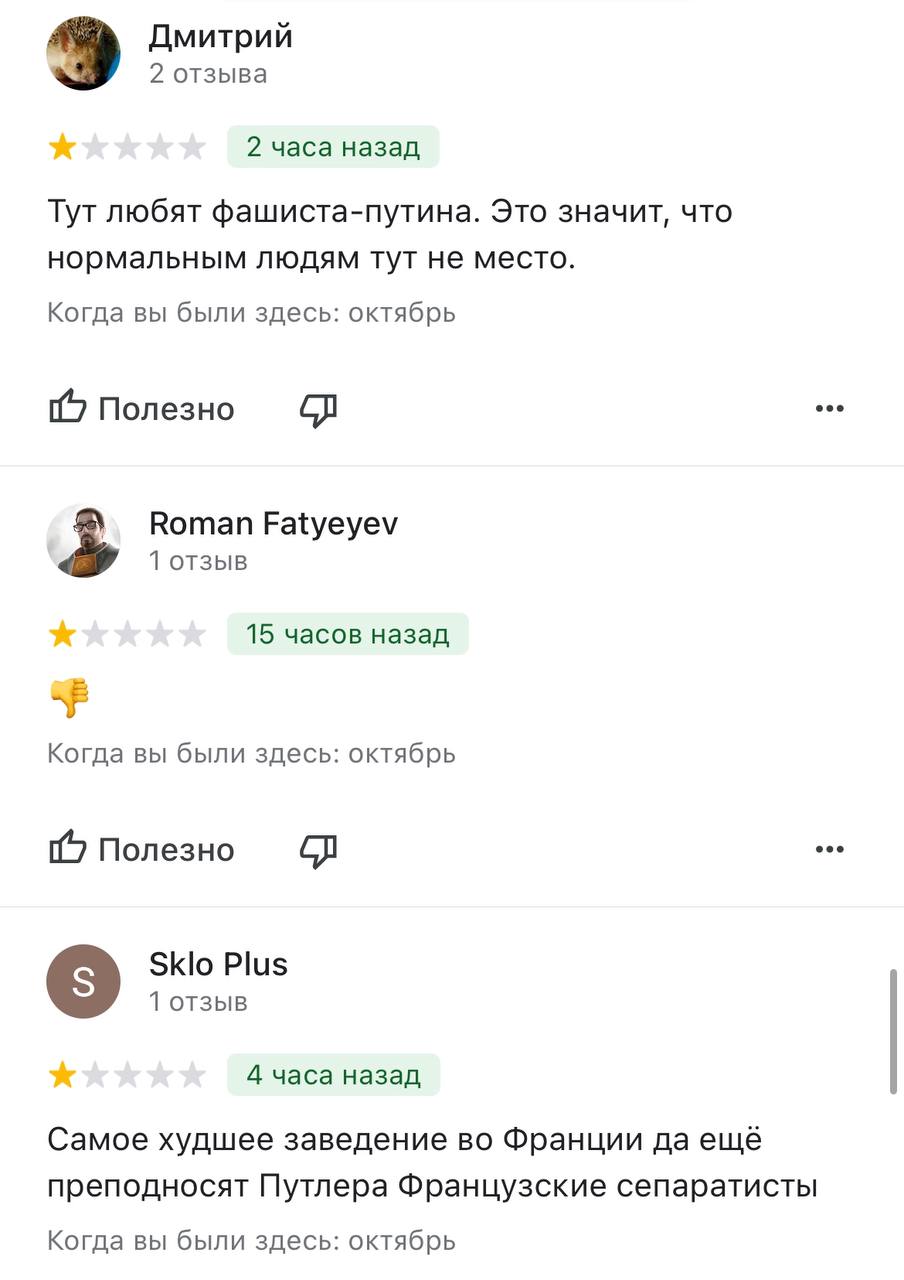Open three-dots menu for Дмитрий's review
904x1280 pixels.
[x=829, y=408]
